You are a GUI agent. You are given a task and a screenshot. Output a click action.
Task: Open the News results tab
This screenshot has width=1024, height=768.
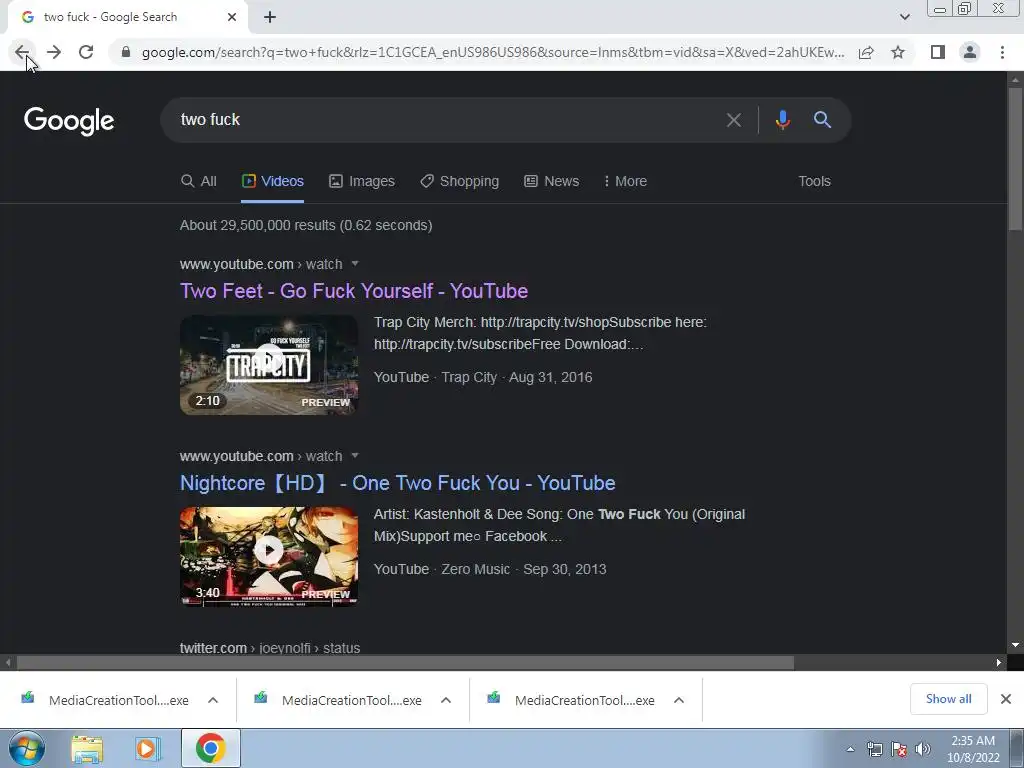[x=552, y=182]
